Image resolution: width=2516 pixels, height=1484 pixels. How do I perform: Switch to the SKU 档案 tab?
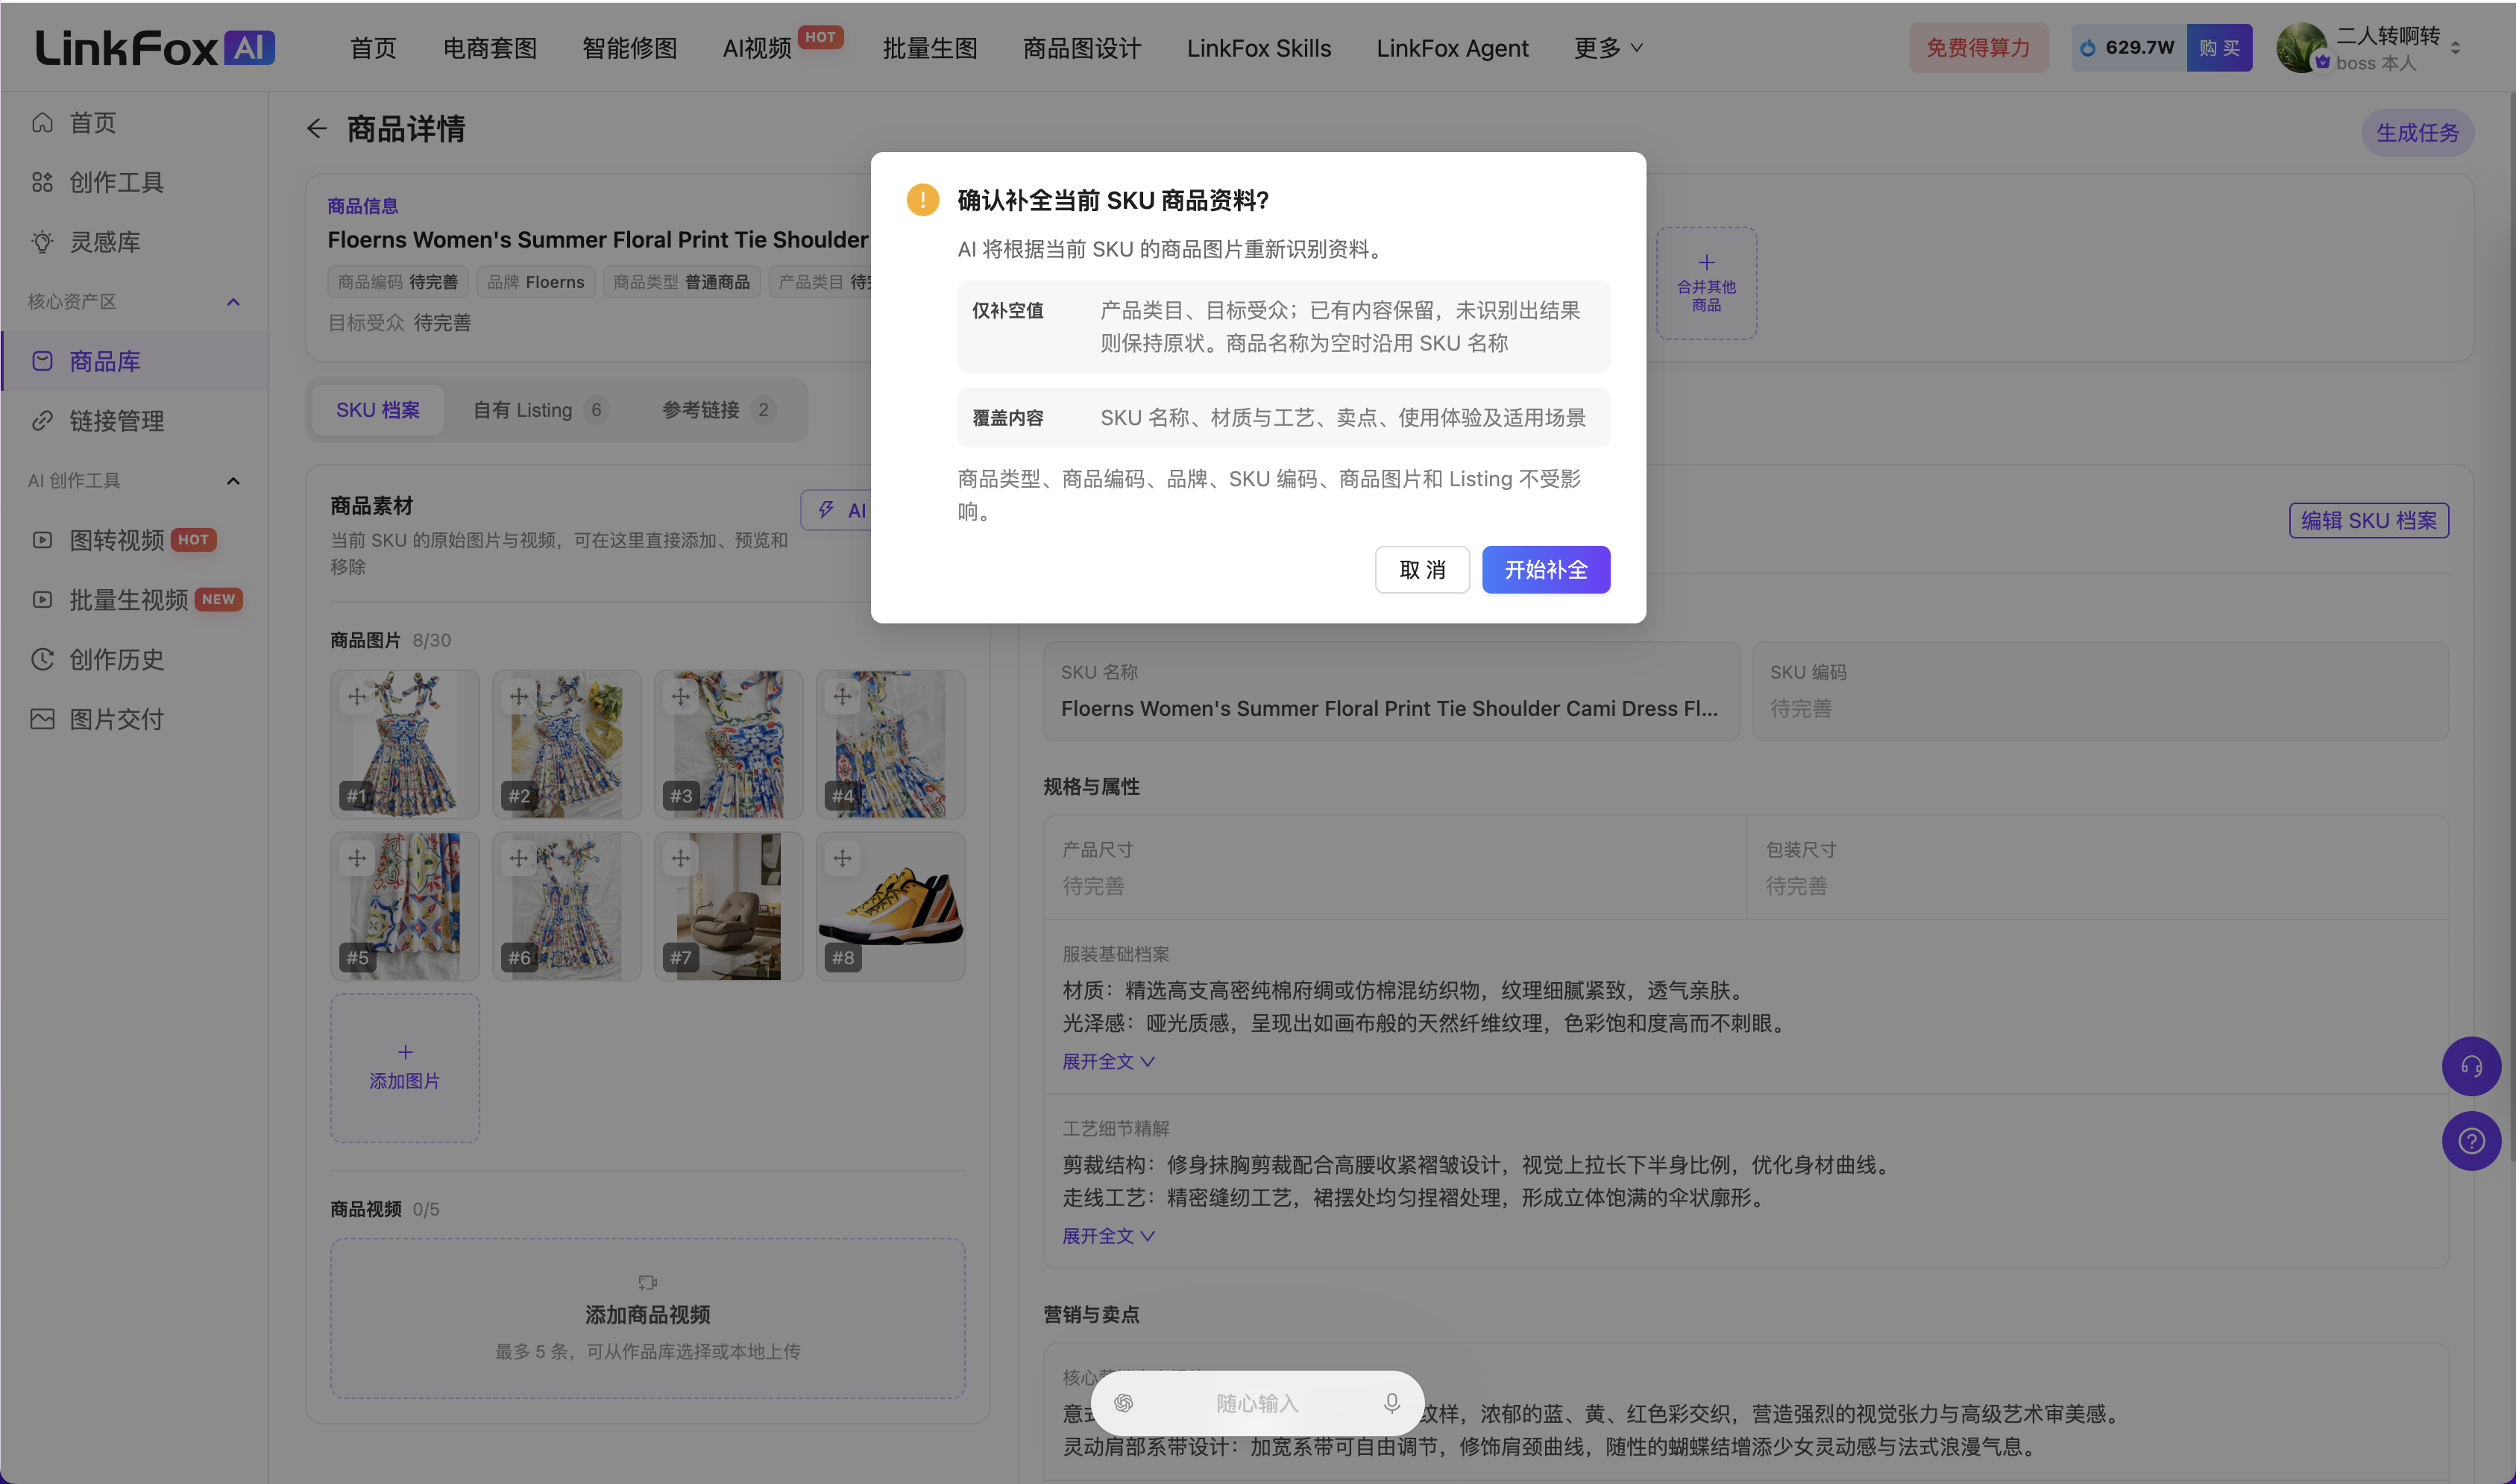click(377, 410)
